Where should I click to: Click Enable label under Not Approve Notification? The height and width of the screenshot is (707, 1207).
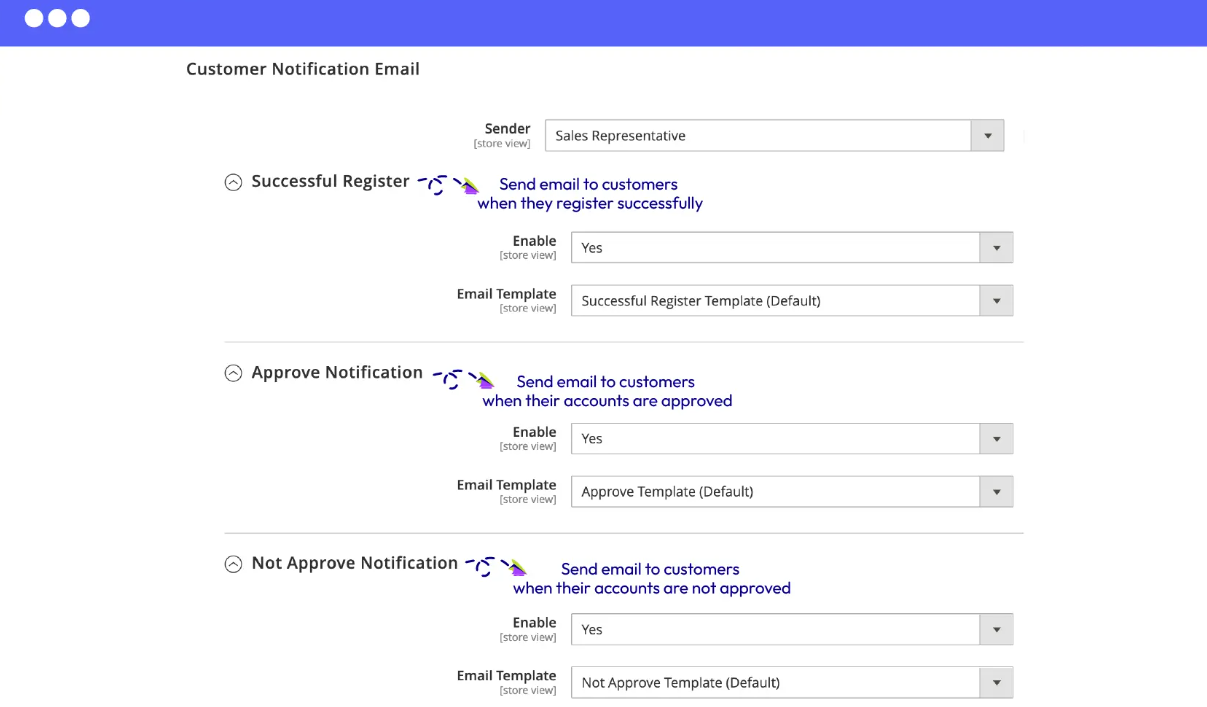(535, 623)
